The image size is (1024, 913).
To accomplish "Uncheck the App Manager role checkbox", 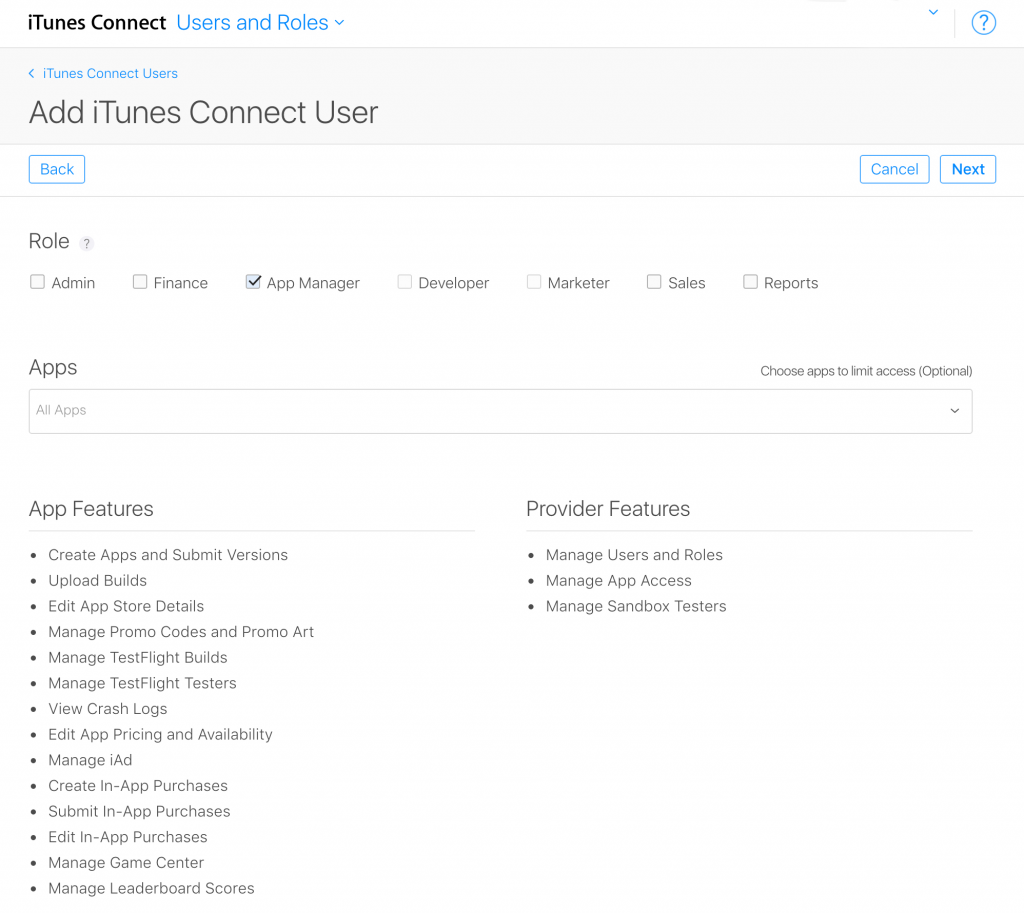I will point(253,281).
